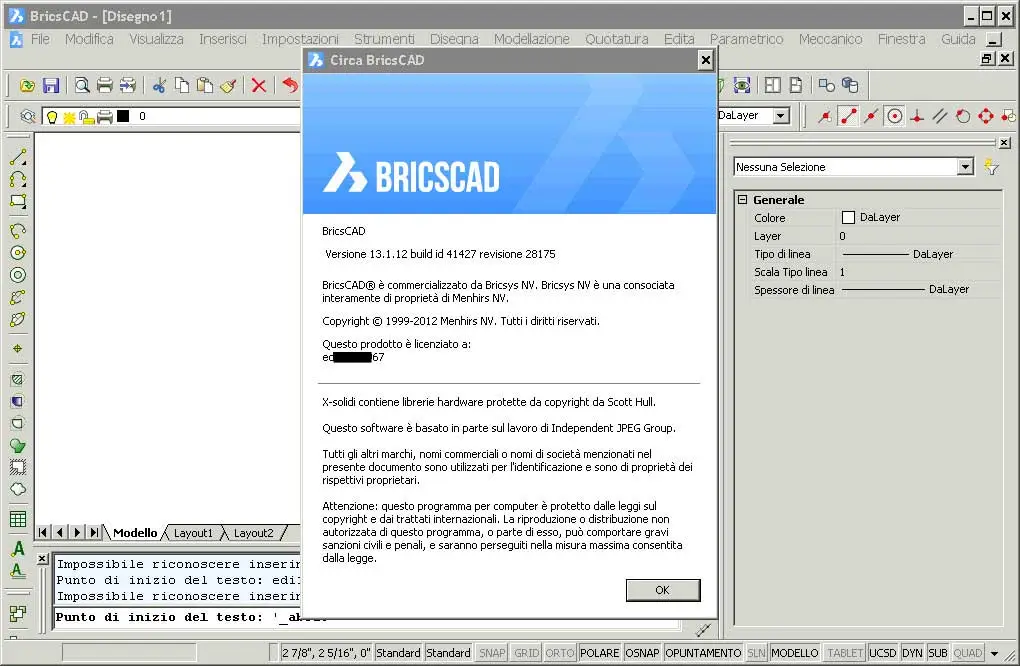Image resolution: width=1020 pixels, height=666 pixels.
Task: Click the red X Delete icon
Action: pos(259,85)
